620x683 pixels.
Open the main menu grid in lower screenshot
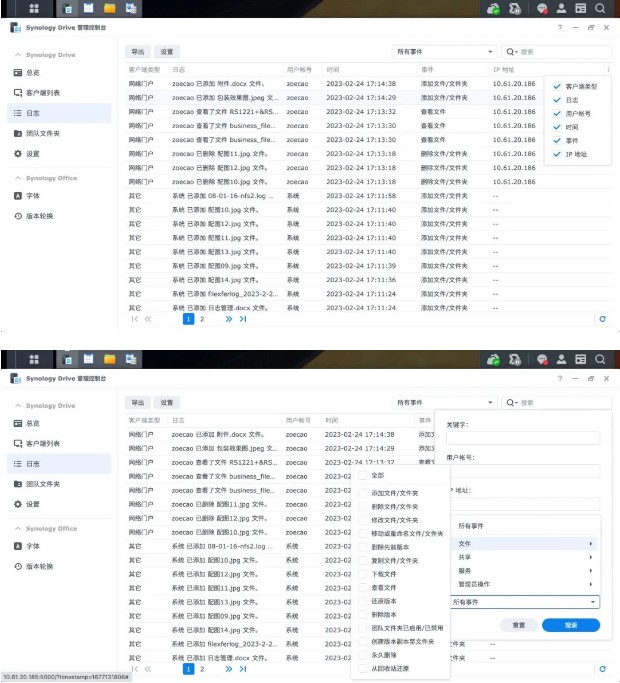34,359
